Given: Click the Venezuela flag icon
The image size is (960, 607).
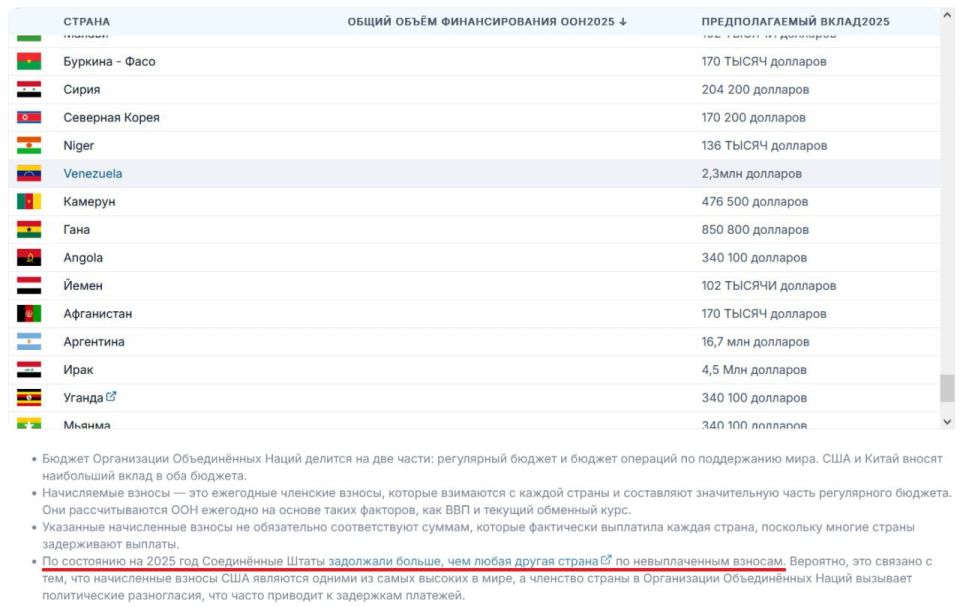Looking at the screenshot, I should tap(29, 174).
